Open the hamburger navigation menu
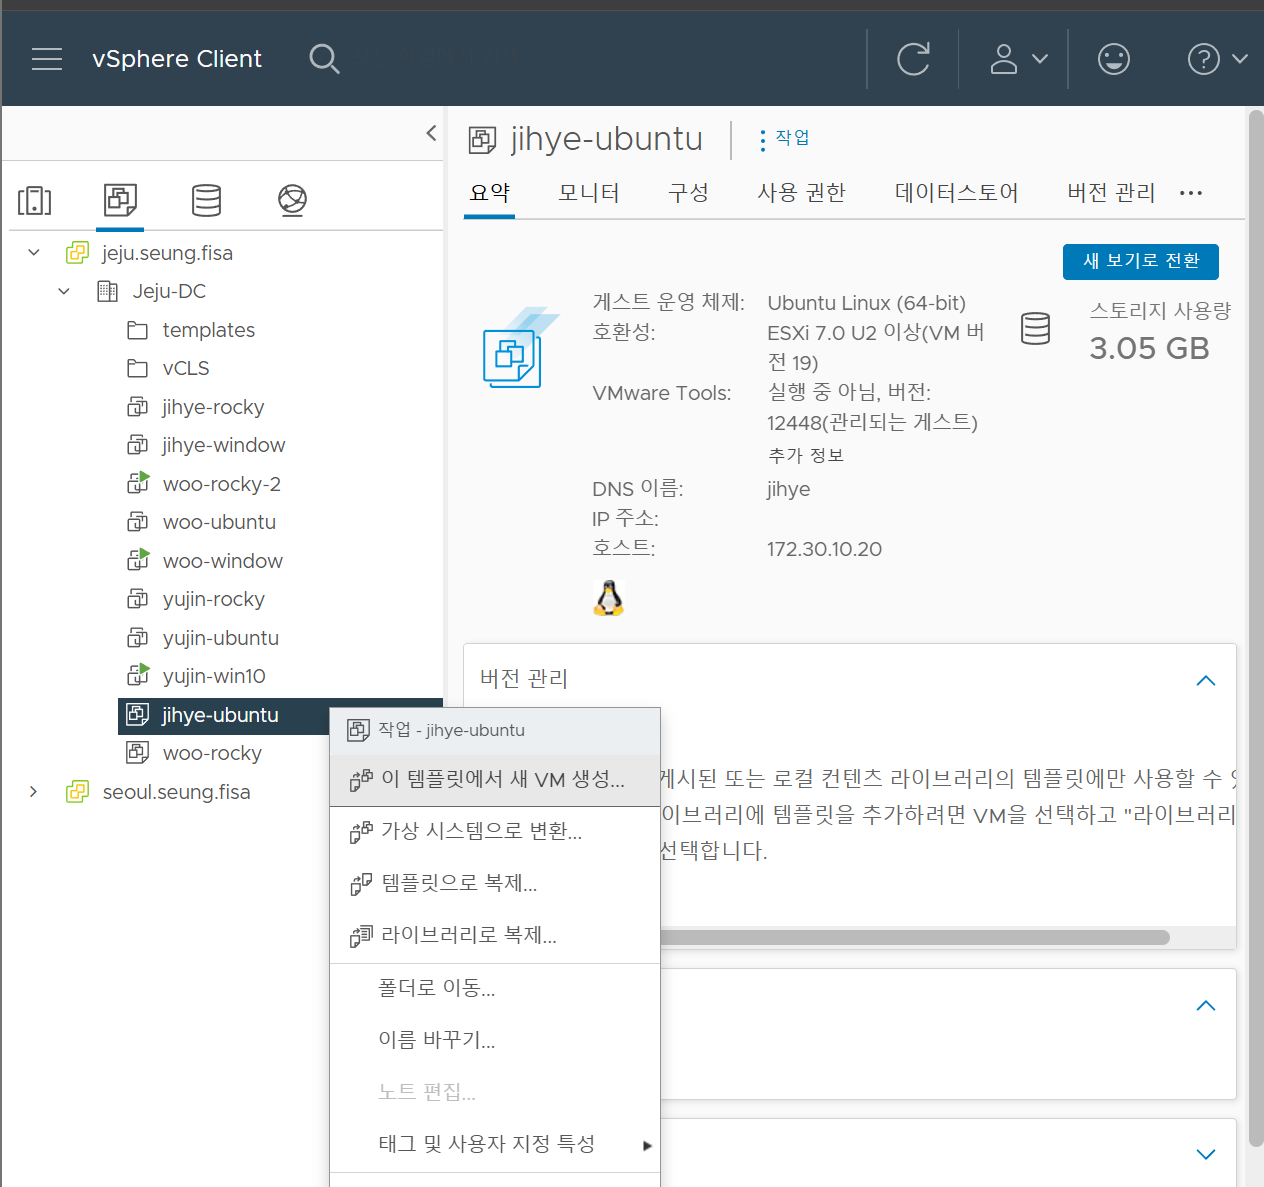Image resolution: width=1264 pixels, height=1187 pixels. coord(47,59)
